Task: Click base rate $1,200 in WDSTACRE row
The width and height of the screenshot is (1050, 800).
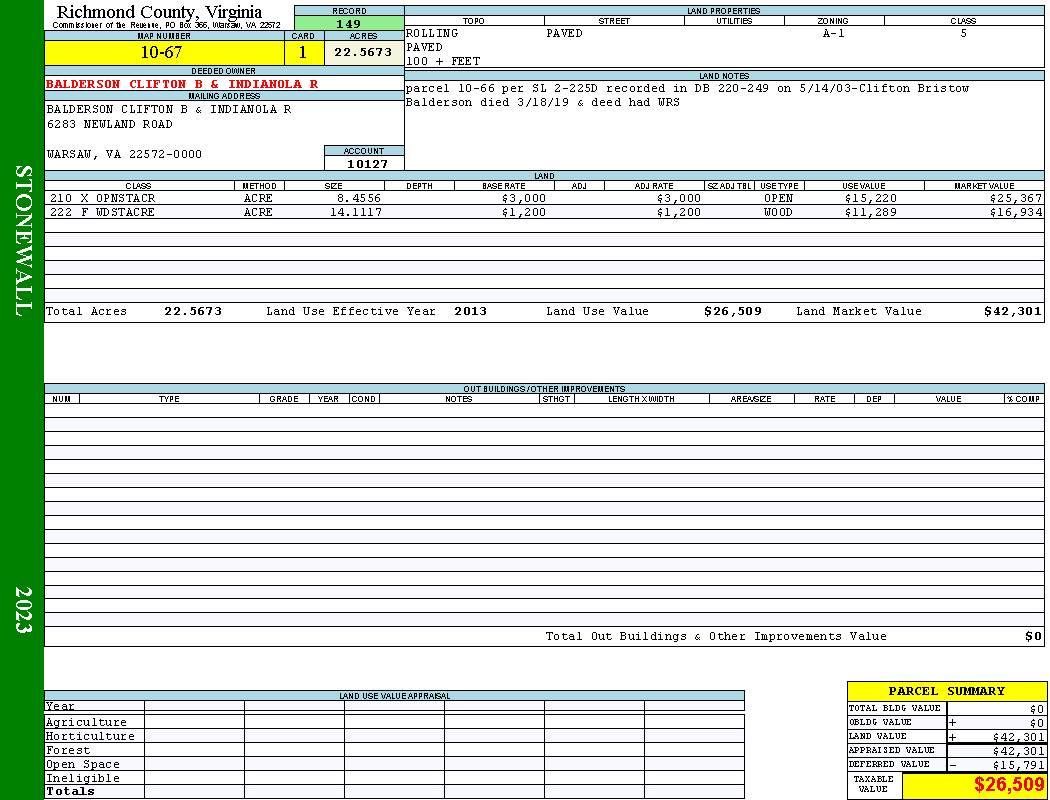Action: tap(524, 212)
